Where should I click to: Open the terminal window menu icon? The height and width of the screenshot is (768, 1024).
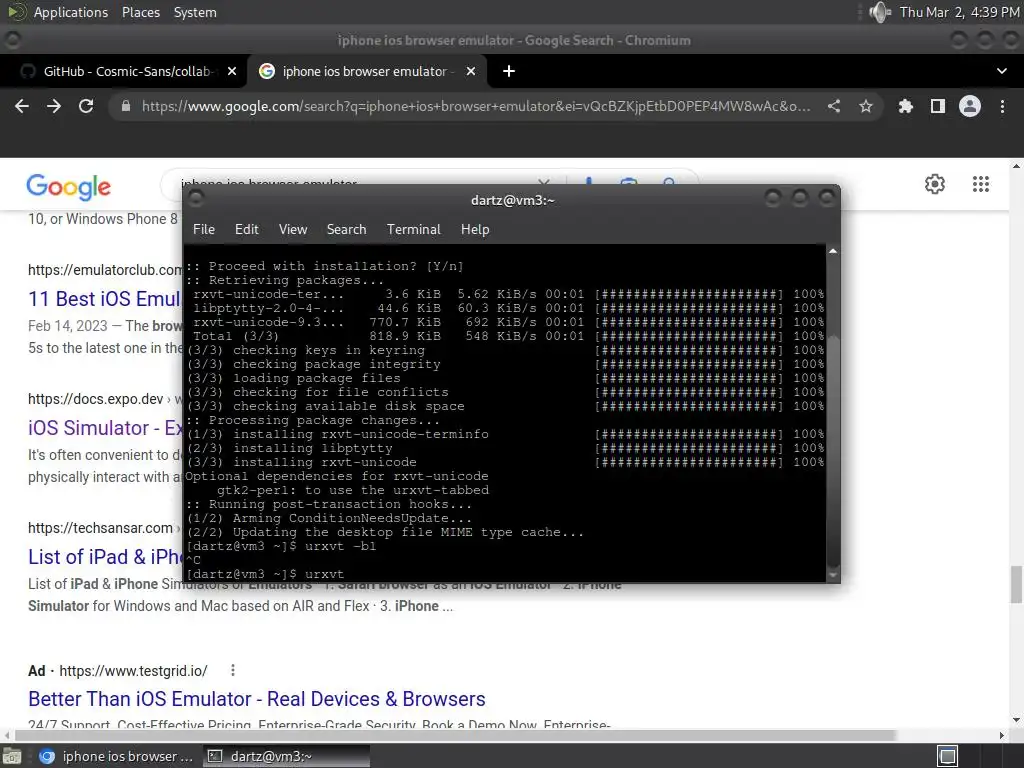196,198
